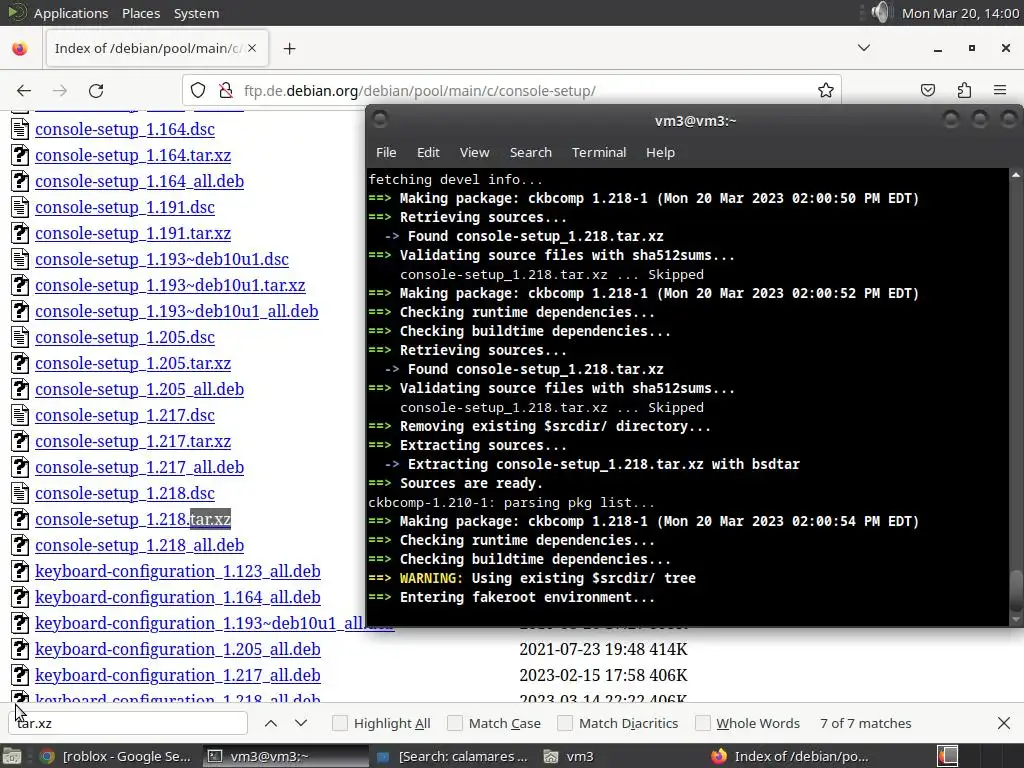Close the find bar
This screenshot has width=1024, height=768.
tap(1004, 723)
